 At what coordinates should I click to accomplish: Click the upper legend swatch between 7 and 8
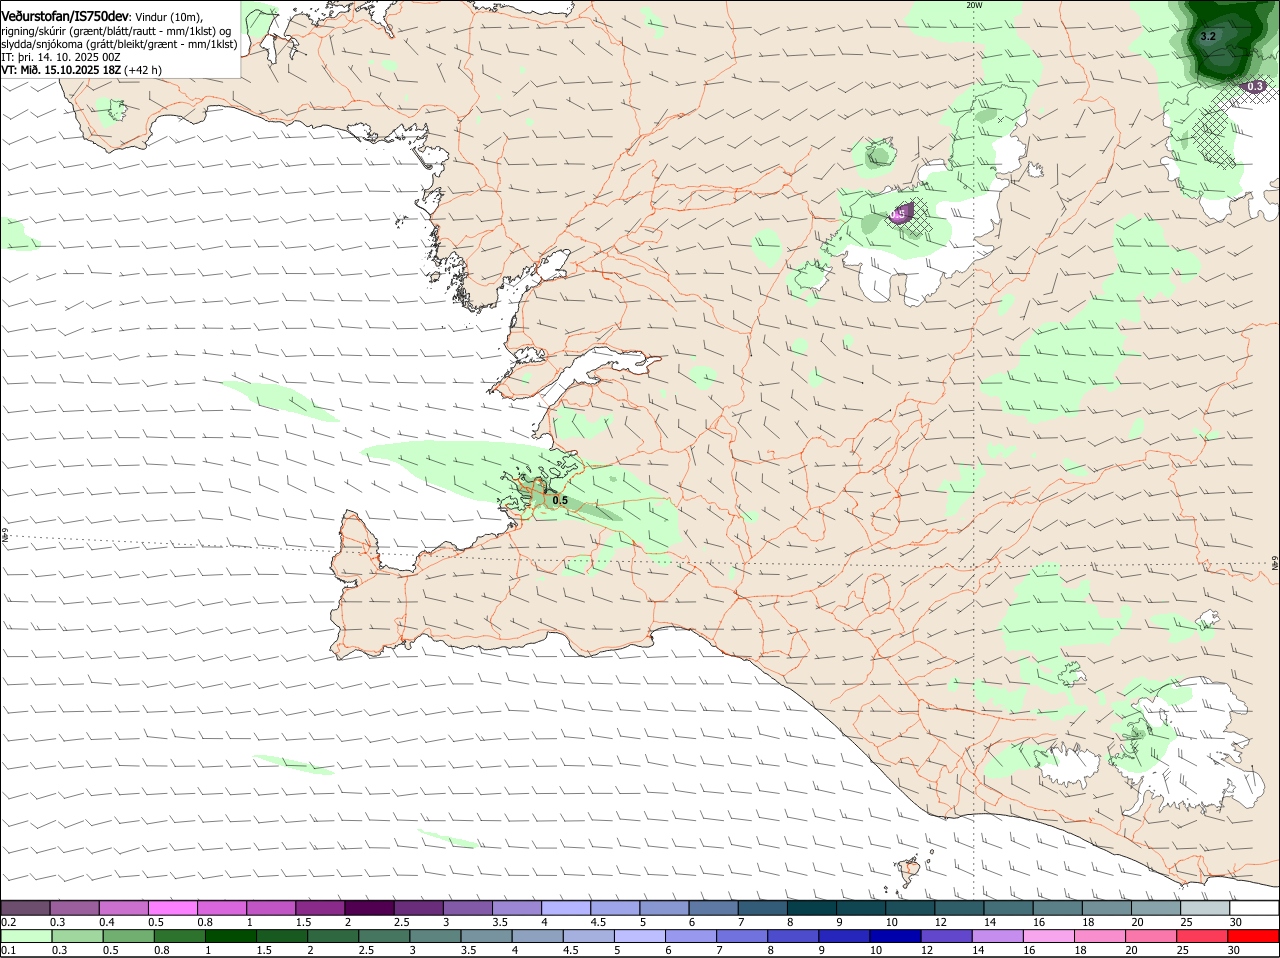pos(763,907)
